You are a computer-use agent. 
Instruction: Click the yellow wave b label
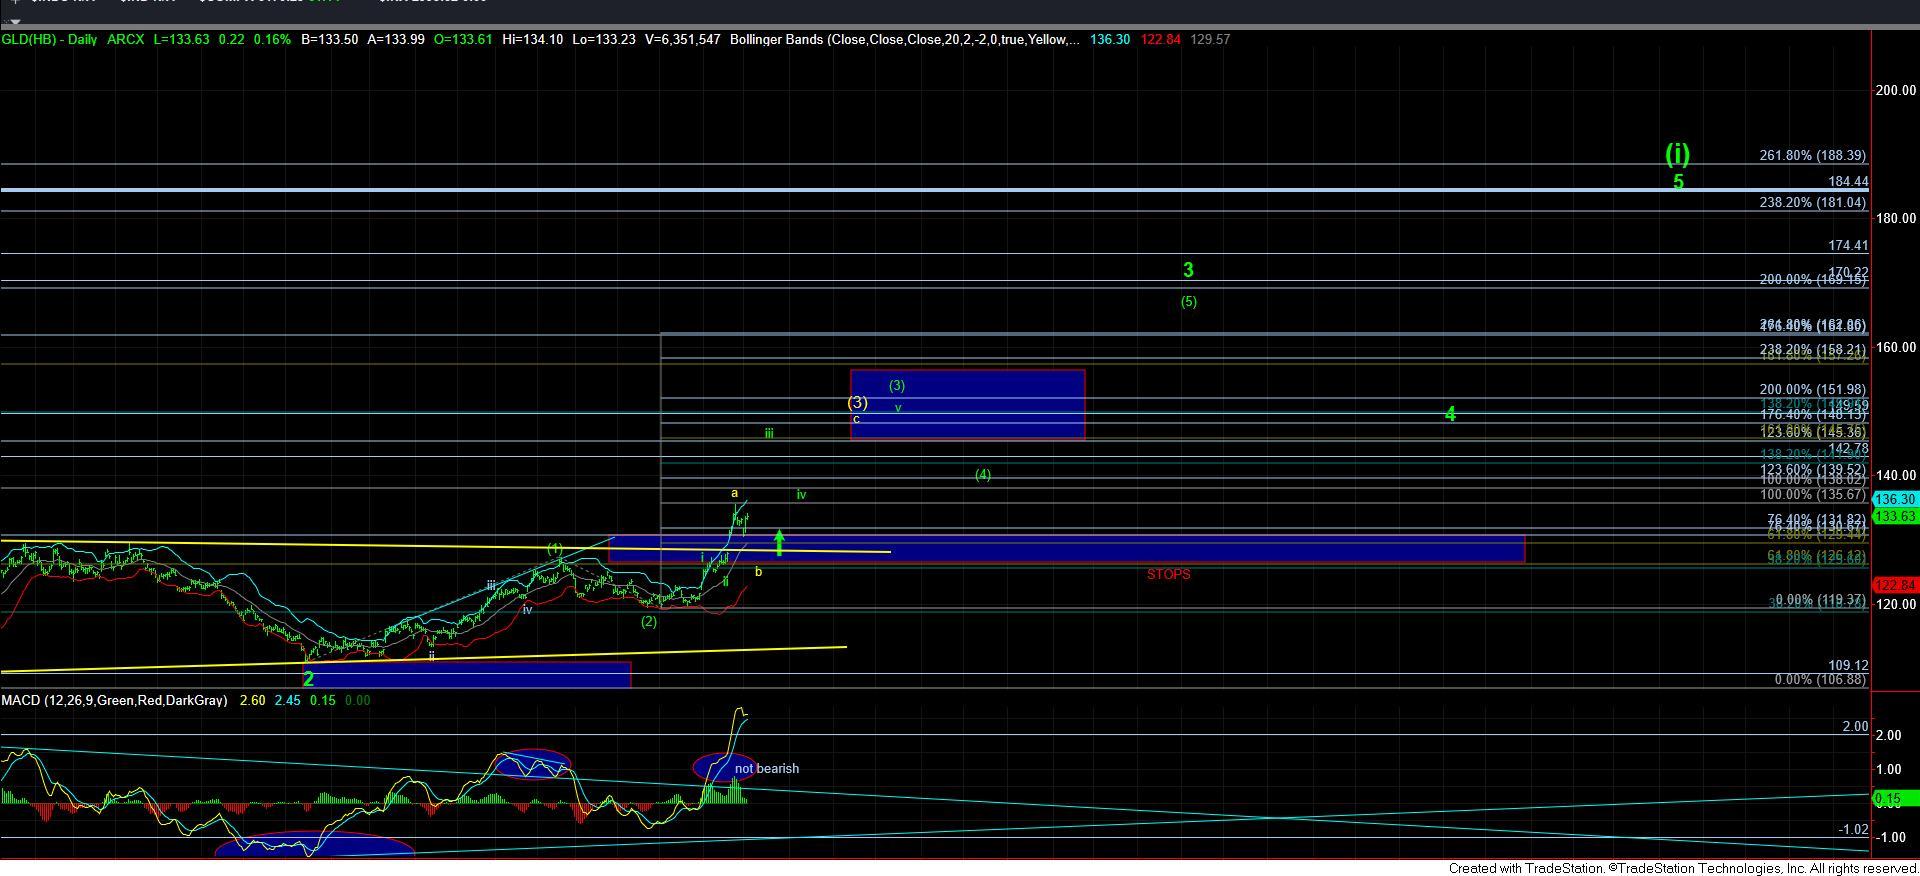click(759, 572)
